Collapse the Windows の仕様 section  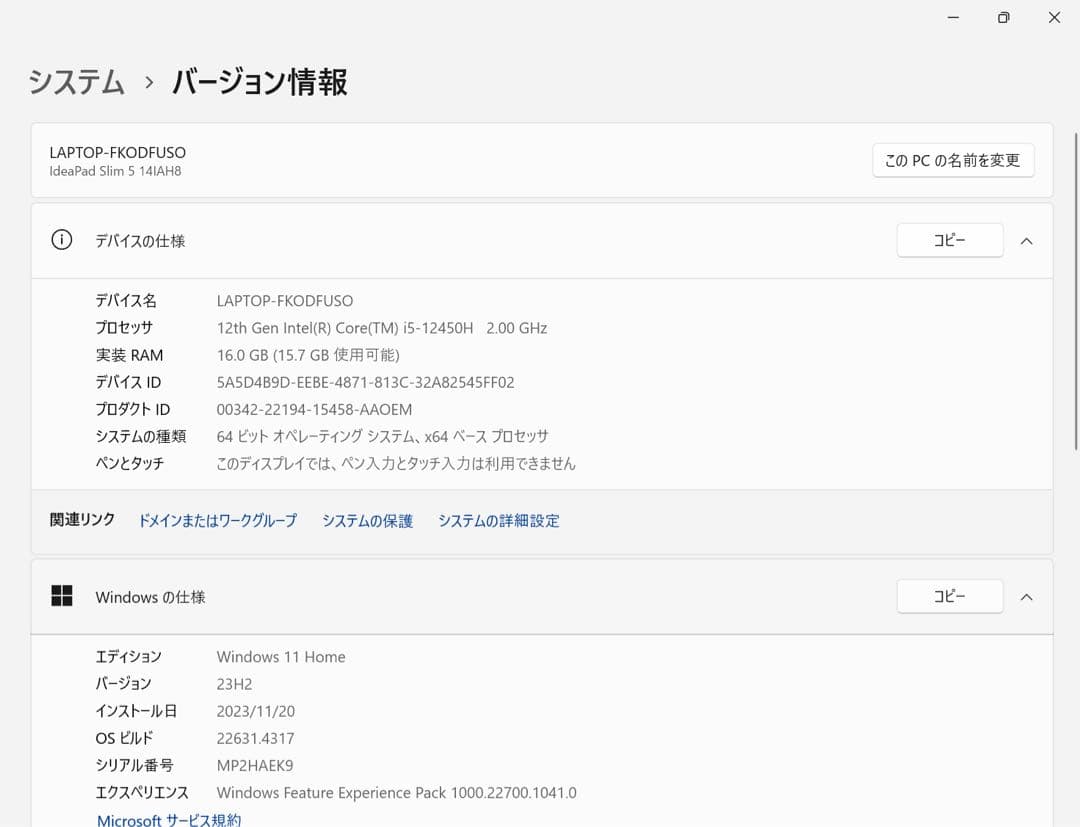pyautogui.click(x=1026, y=596)
